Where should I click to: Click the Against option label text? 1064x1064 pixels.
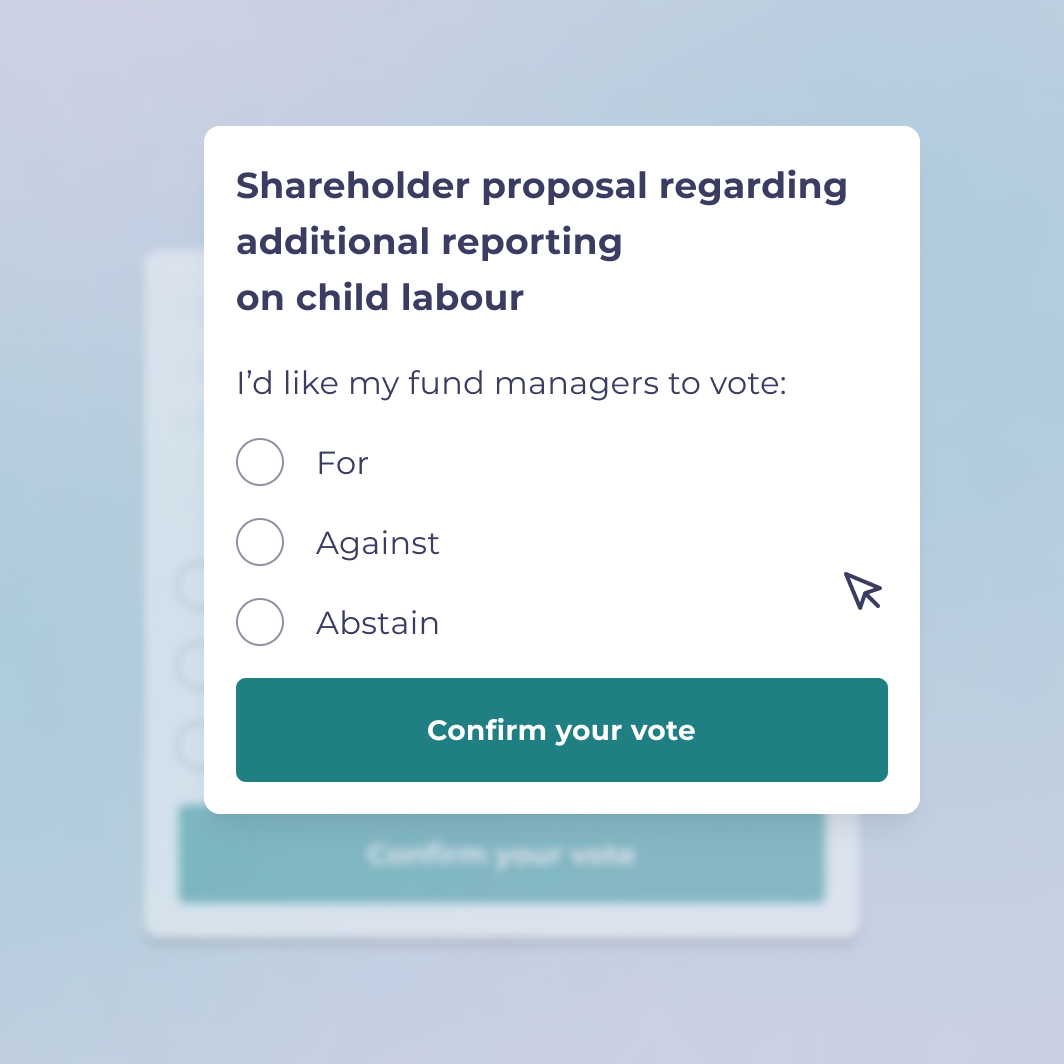378,542
